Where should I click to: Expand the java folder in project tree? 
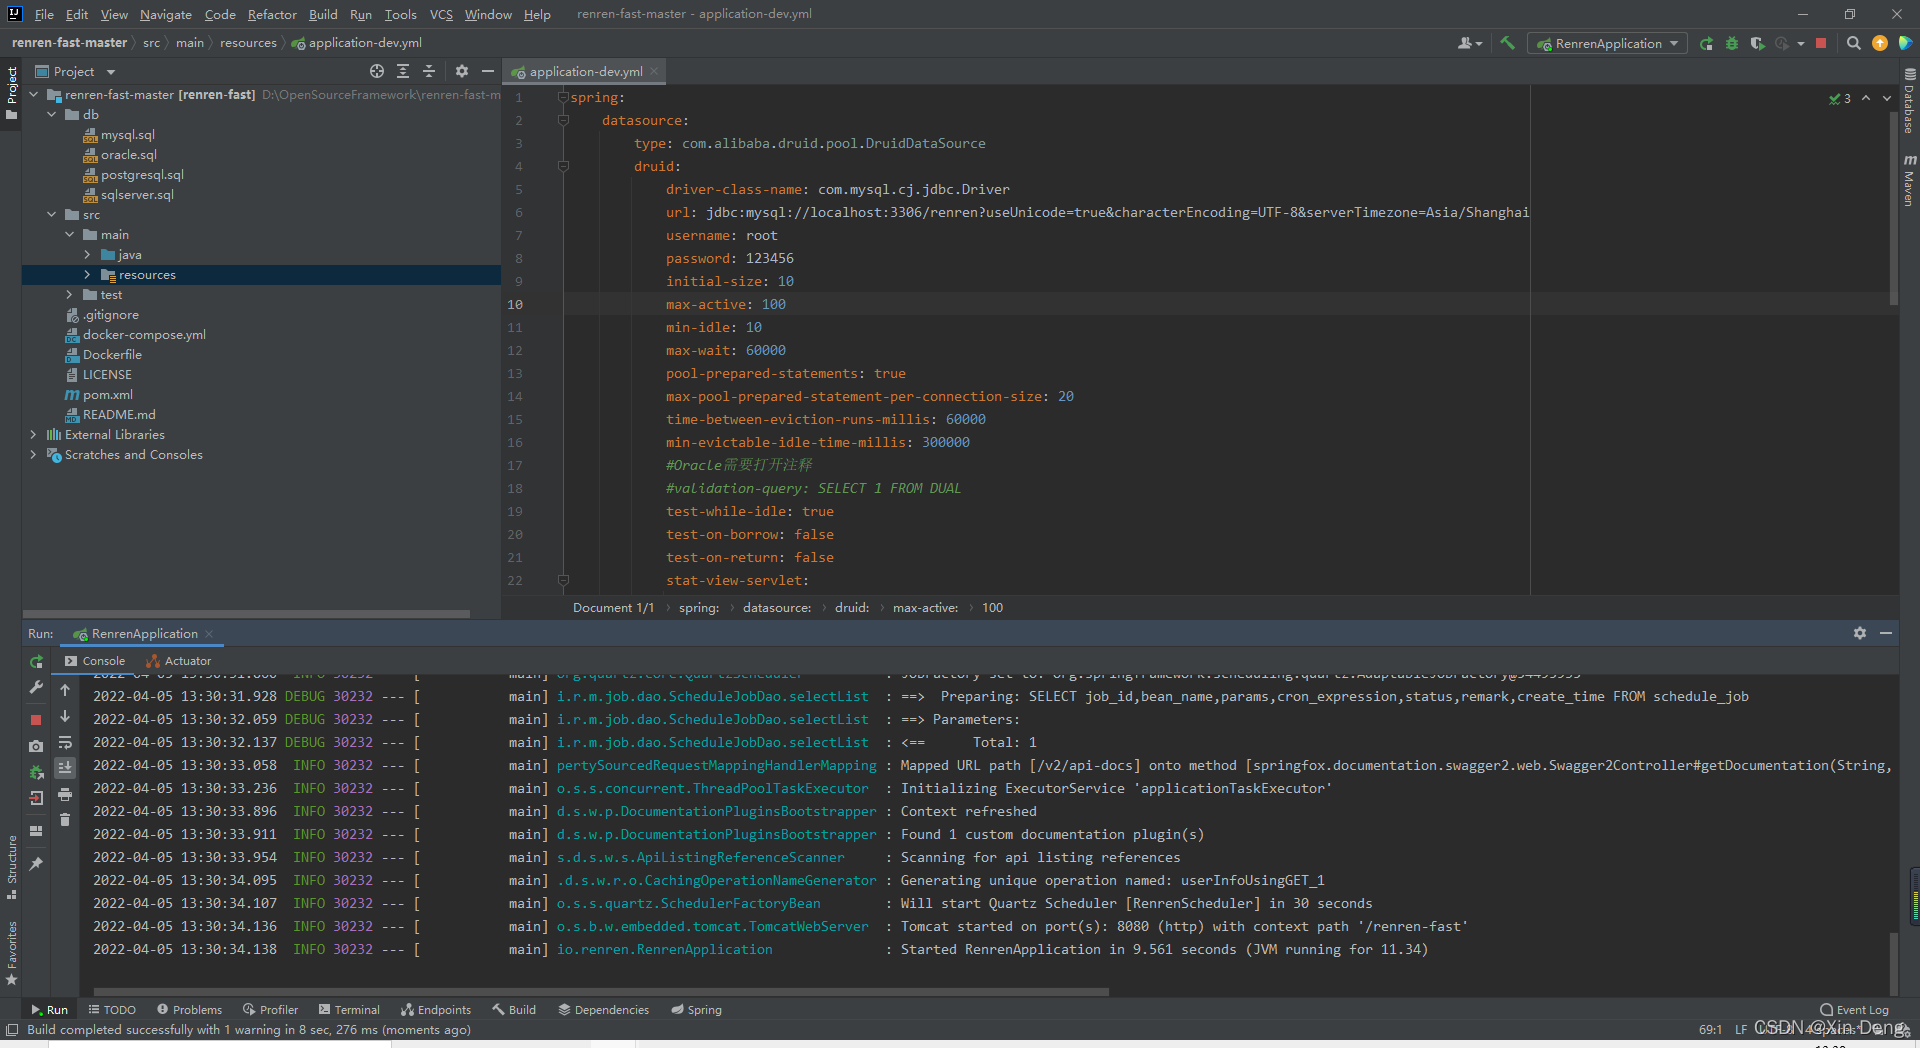87,255
